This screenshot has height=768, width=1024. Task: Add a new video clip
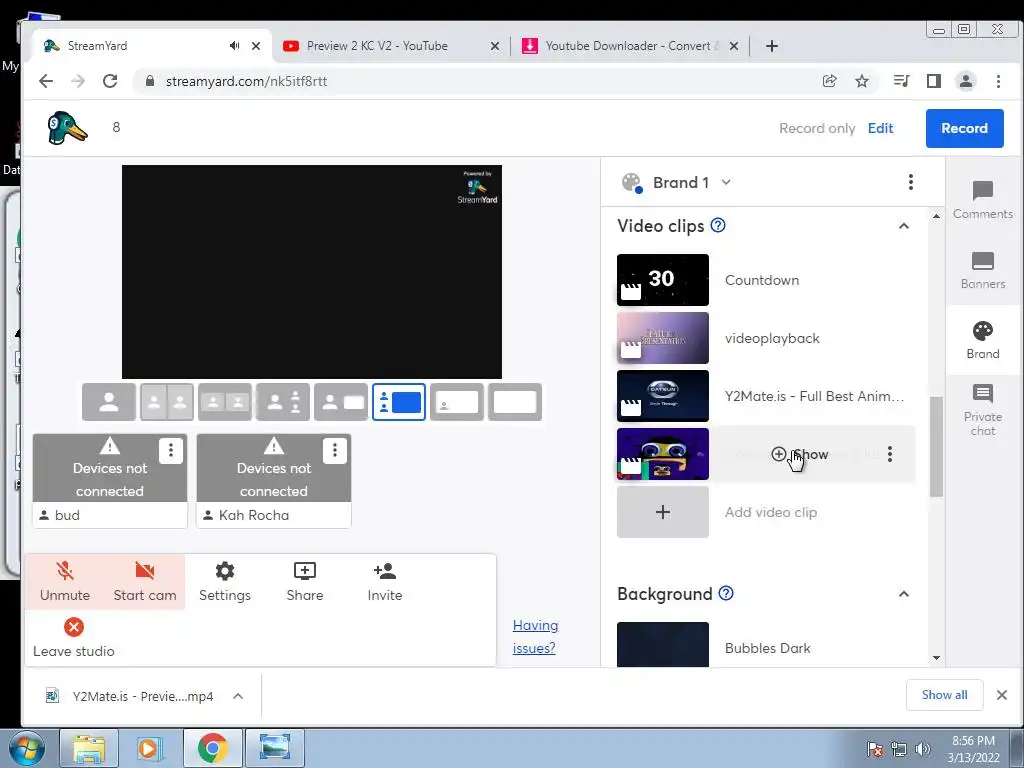coord(662,512)
